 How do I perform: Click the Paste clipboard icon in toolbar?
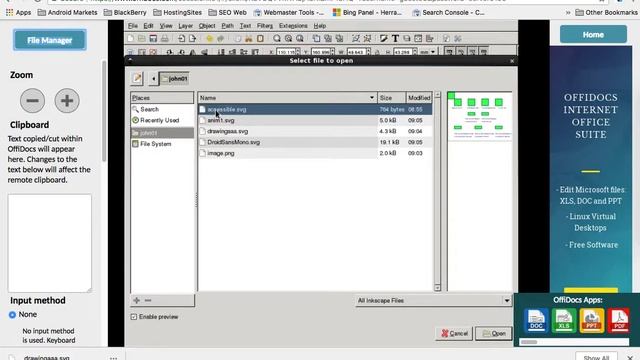[260, 38]
